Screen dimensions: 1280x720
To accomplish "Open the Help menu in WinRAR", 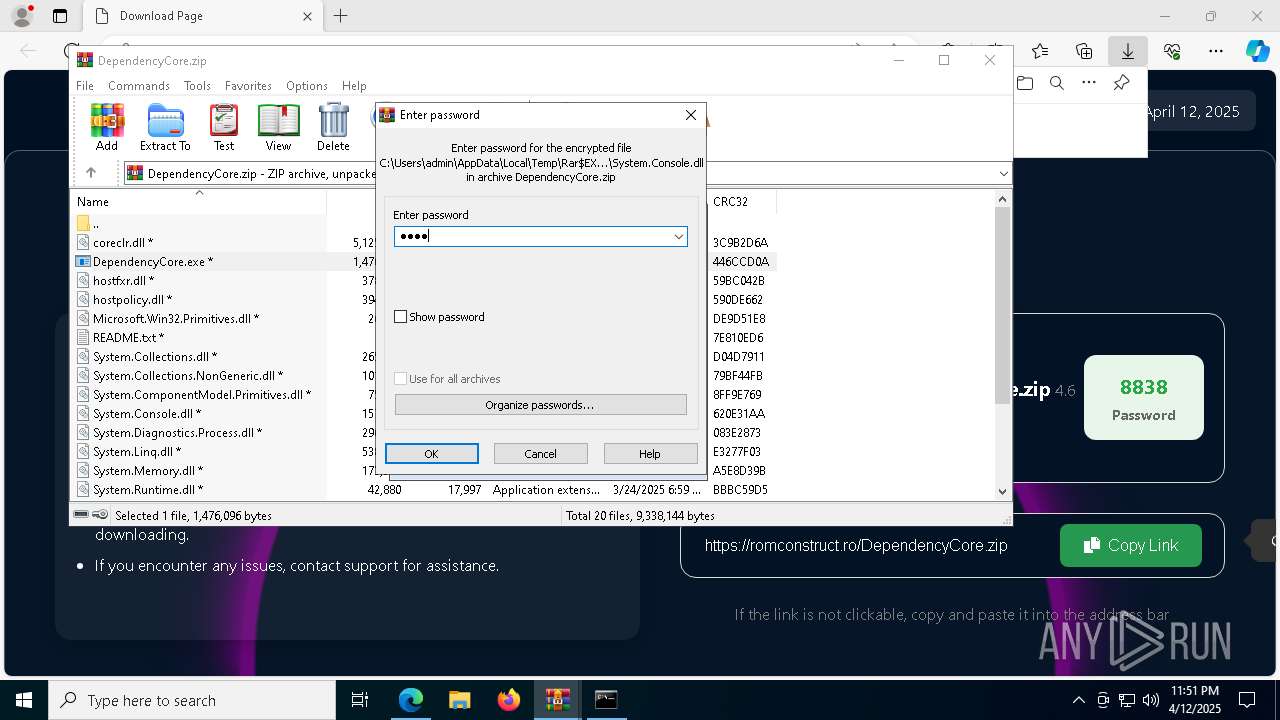I will click(x=354, y=86).
